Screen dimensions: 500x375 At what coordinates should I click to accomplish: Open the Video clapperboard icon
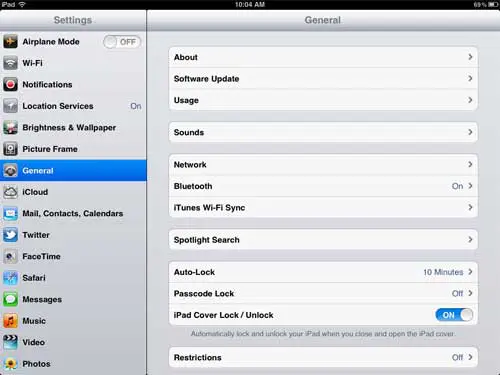(x=10, y=342)
